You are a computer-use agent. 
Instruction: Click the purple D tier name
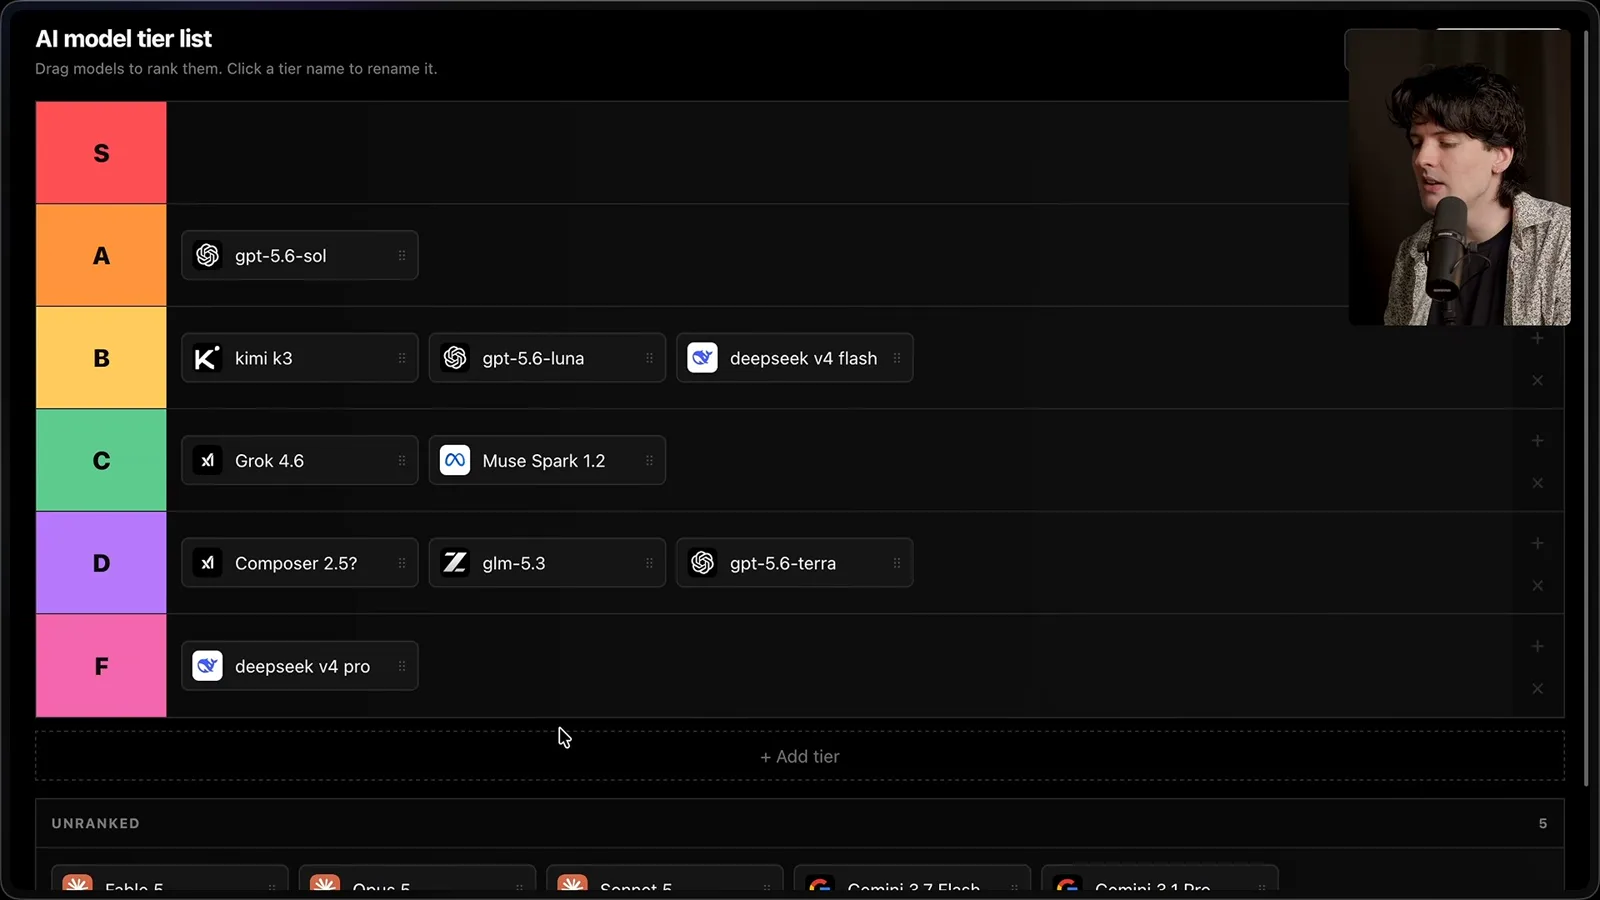101,563
